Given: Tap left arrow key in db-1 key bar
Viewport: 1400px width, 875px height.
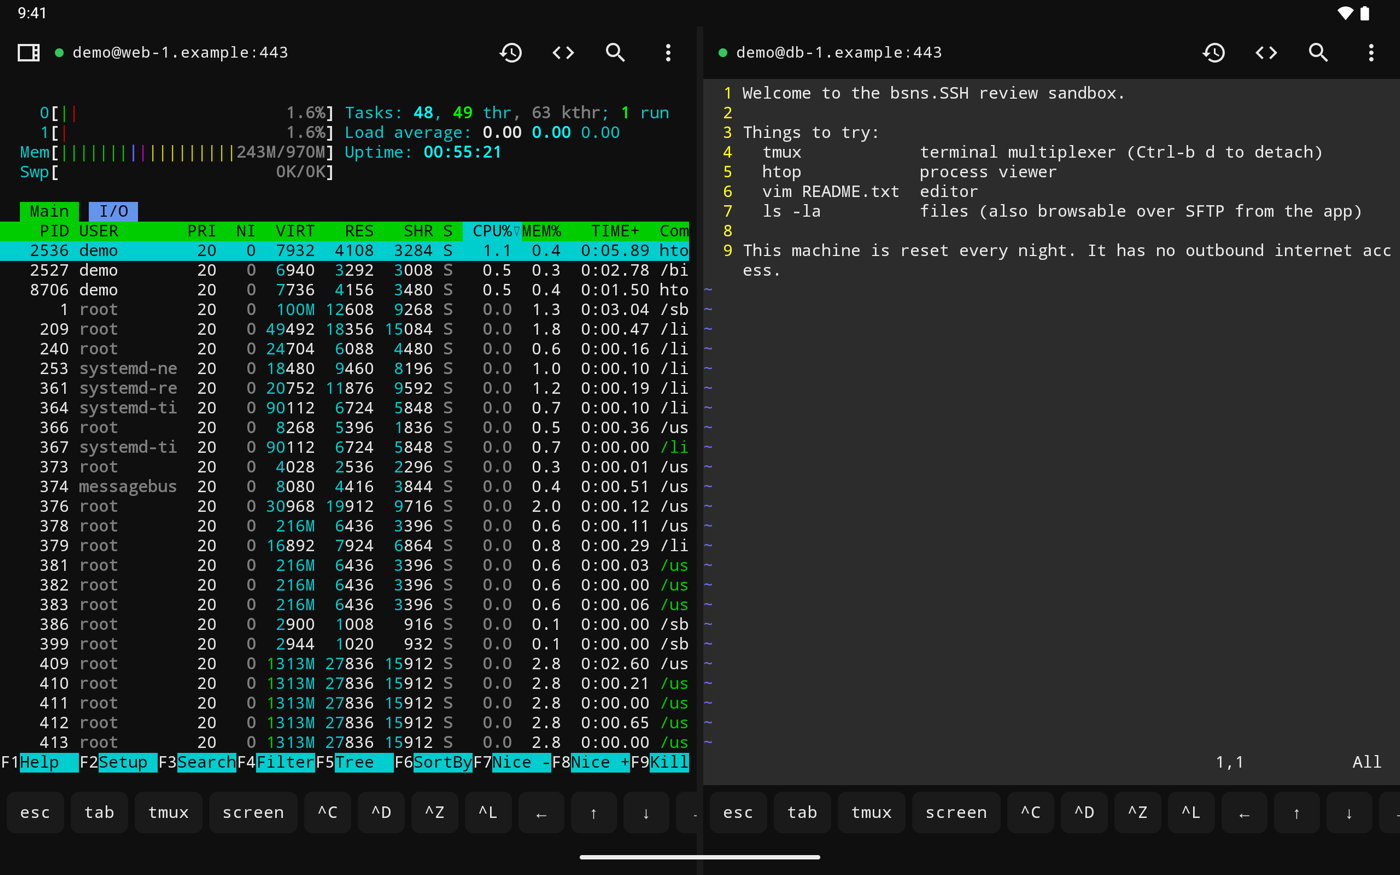Looking at the screenshot, I should (1244, 812).
